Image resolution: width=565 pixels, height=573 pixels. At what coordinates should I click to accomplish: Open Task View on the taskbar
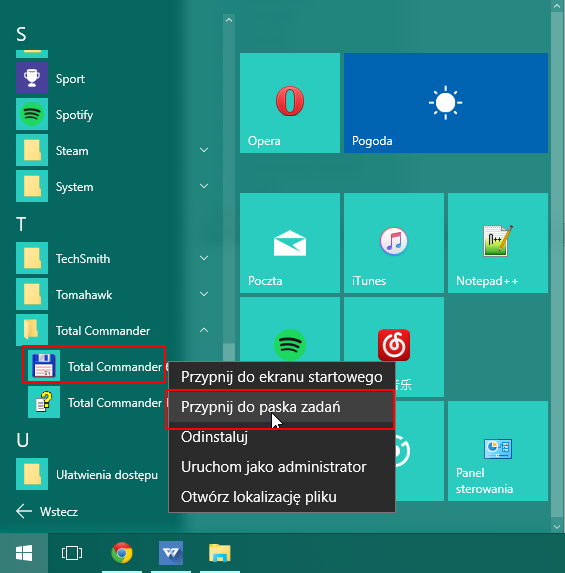[72, 553]
